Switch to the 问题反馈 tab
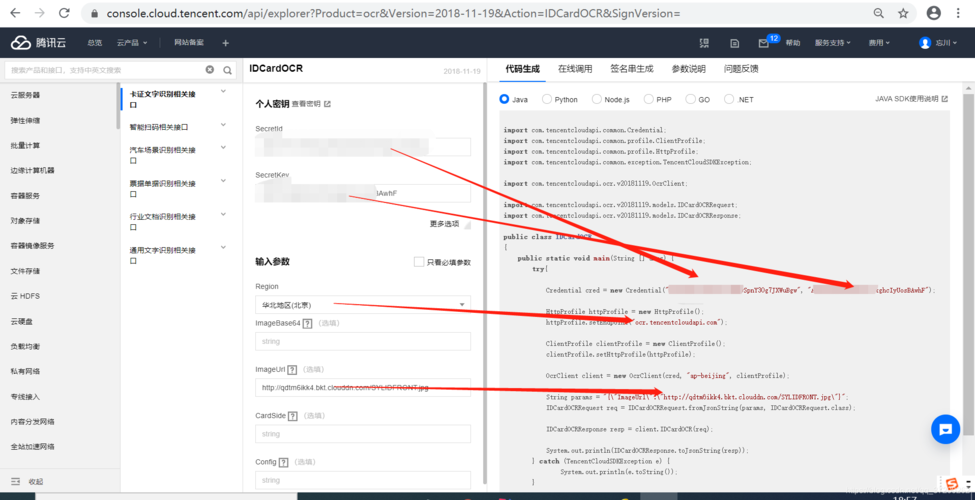 741,69
